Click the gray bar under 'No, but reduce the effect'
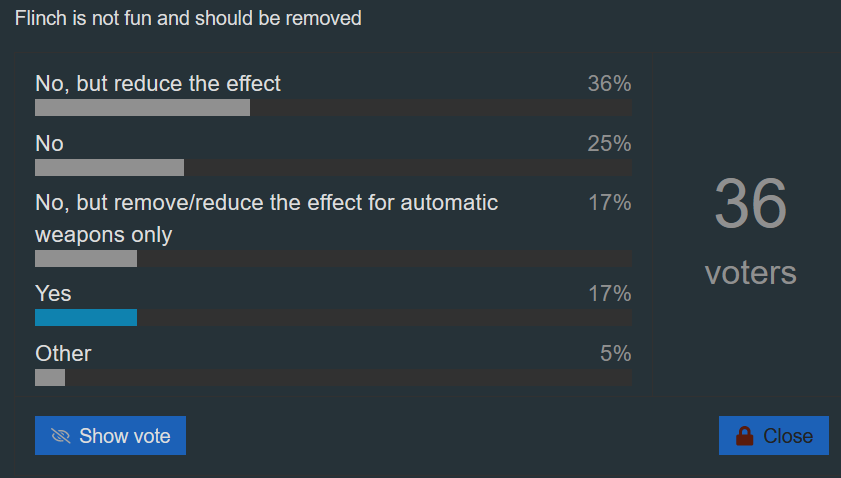The height and width of the screenshot is (478, 841). [x=142, y=107]
